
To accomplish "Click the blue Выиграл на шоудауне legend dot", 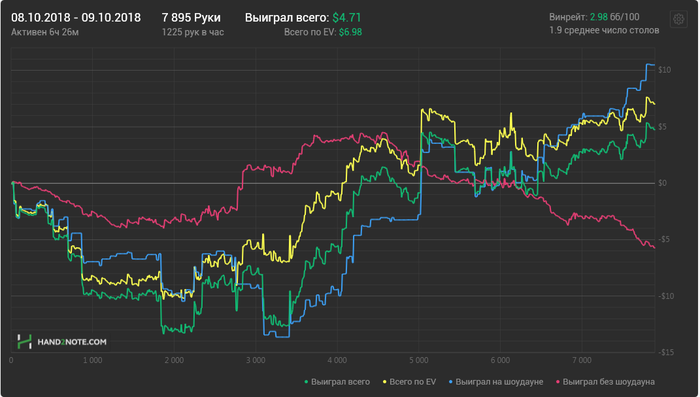I will pyautogui.click(x=450, y=382).
